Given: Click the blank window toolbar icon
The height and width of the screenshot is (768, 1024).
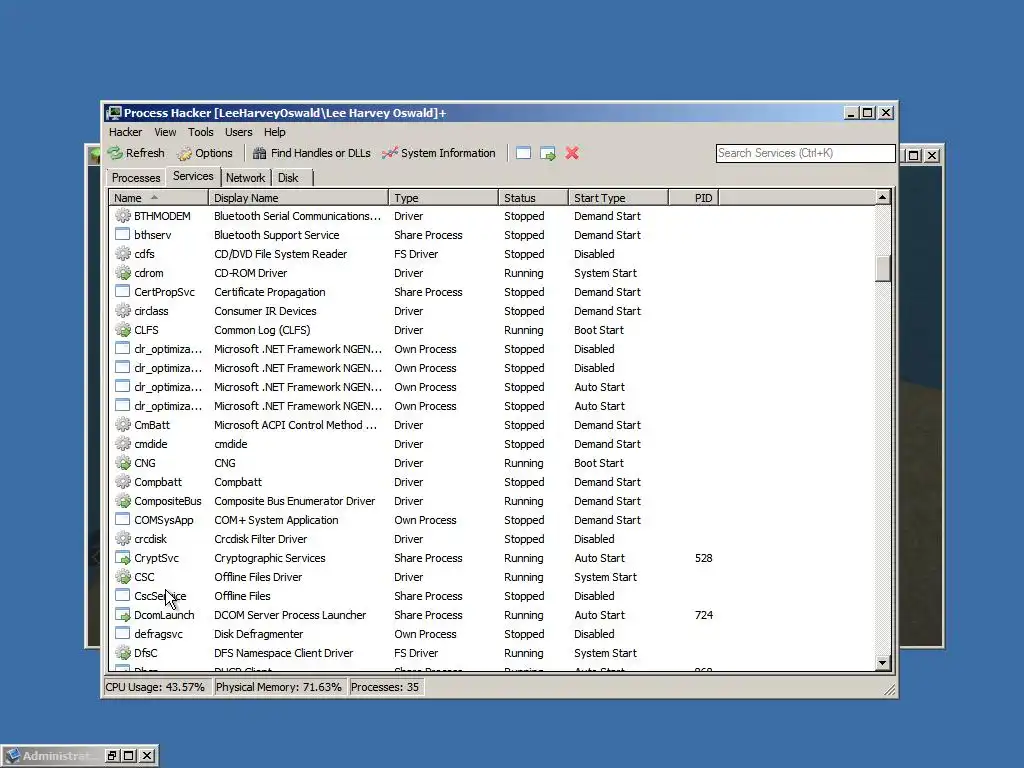Looking at the screenshot, I should click(523, 153).
